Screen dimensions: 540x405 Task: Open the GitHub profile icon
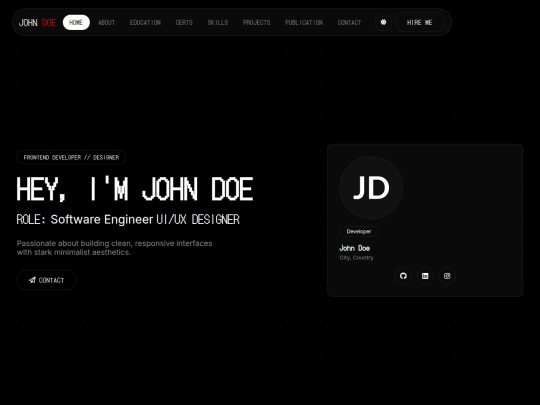point(403,276)
